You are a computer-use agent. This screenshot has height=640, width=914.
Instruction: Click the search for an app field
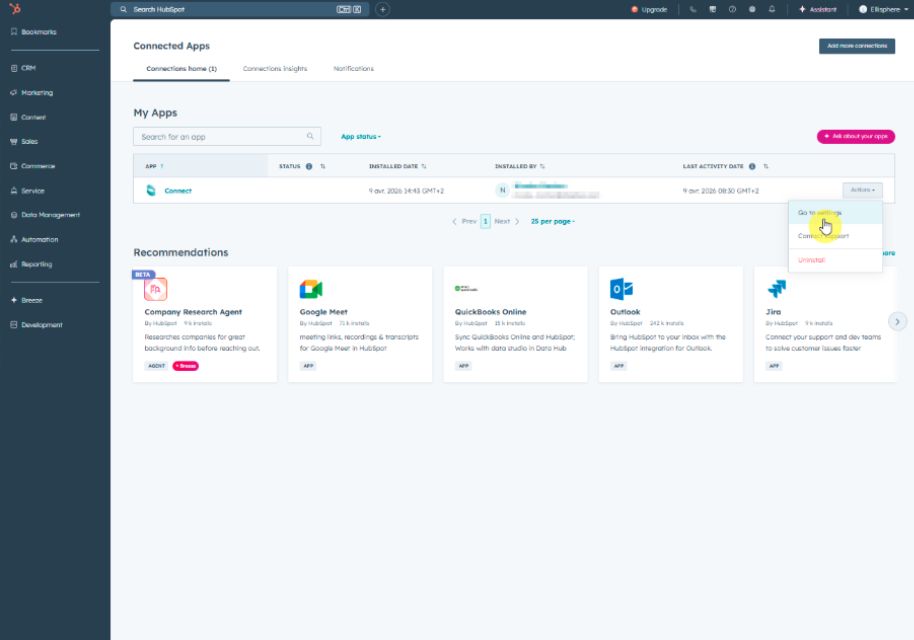pos(220,136)
